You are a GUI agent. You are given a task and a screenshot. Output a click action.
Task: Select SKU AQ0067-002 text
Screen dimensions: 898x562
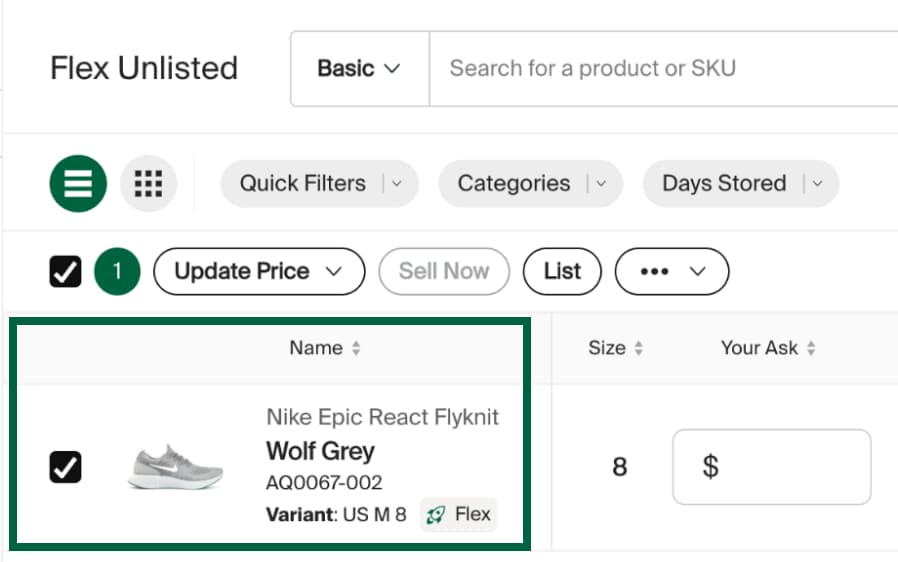pos(324,483)
